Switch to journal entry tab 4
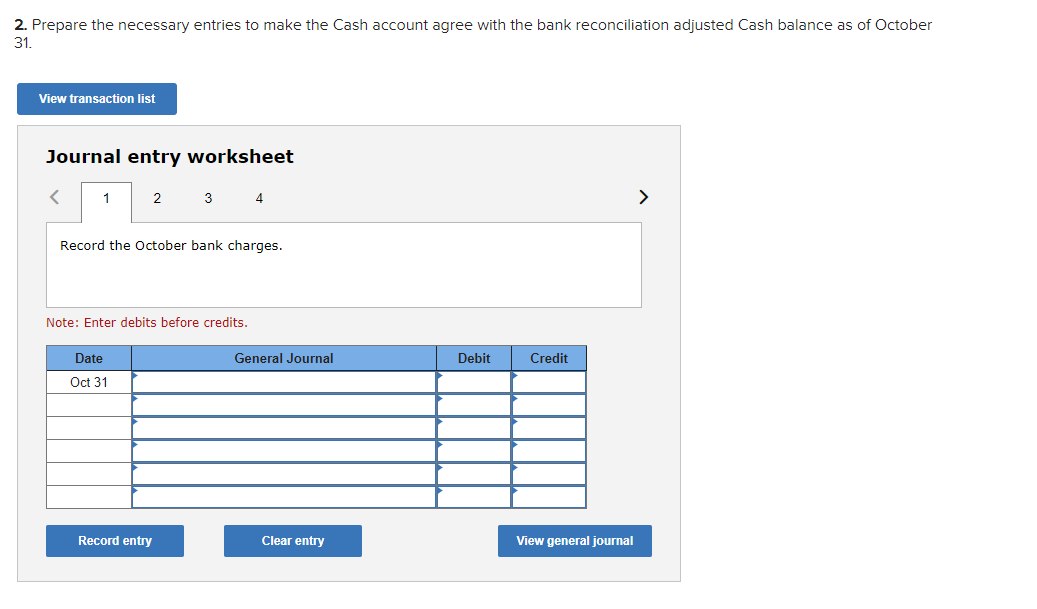The image size is (1037, 609). 259,199
